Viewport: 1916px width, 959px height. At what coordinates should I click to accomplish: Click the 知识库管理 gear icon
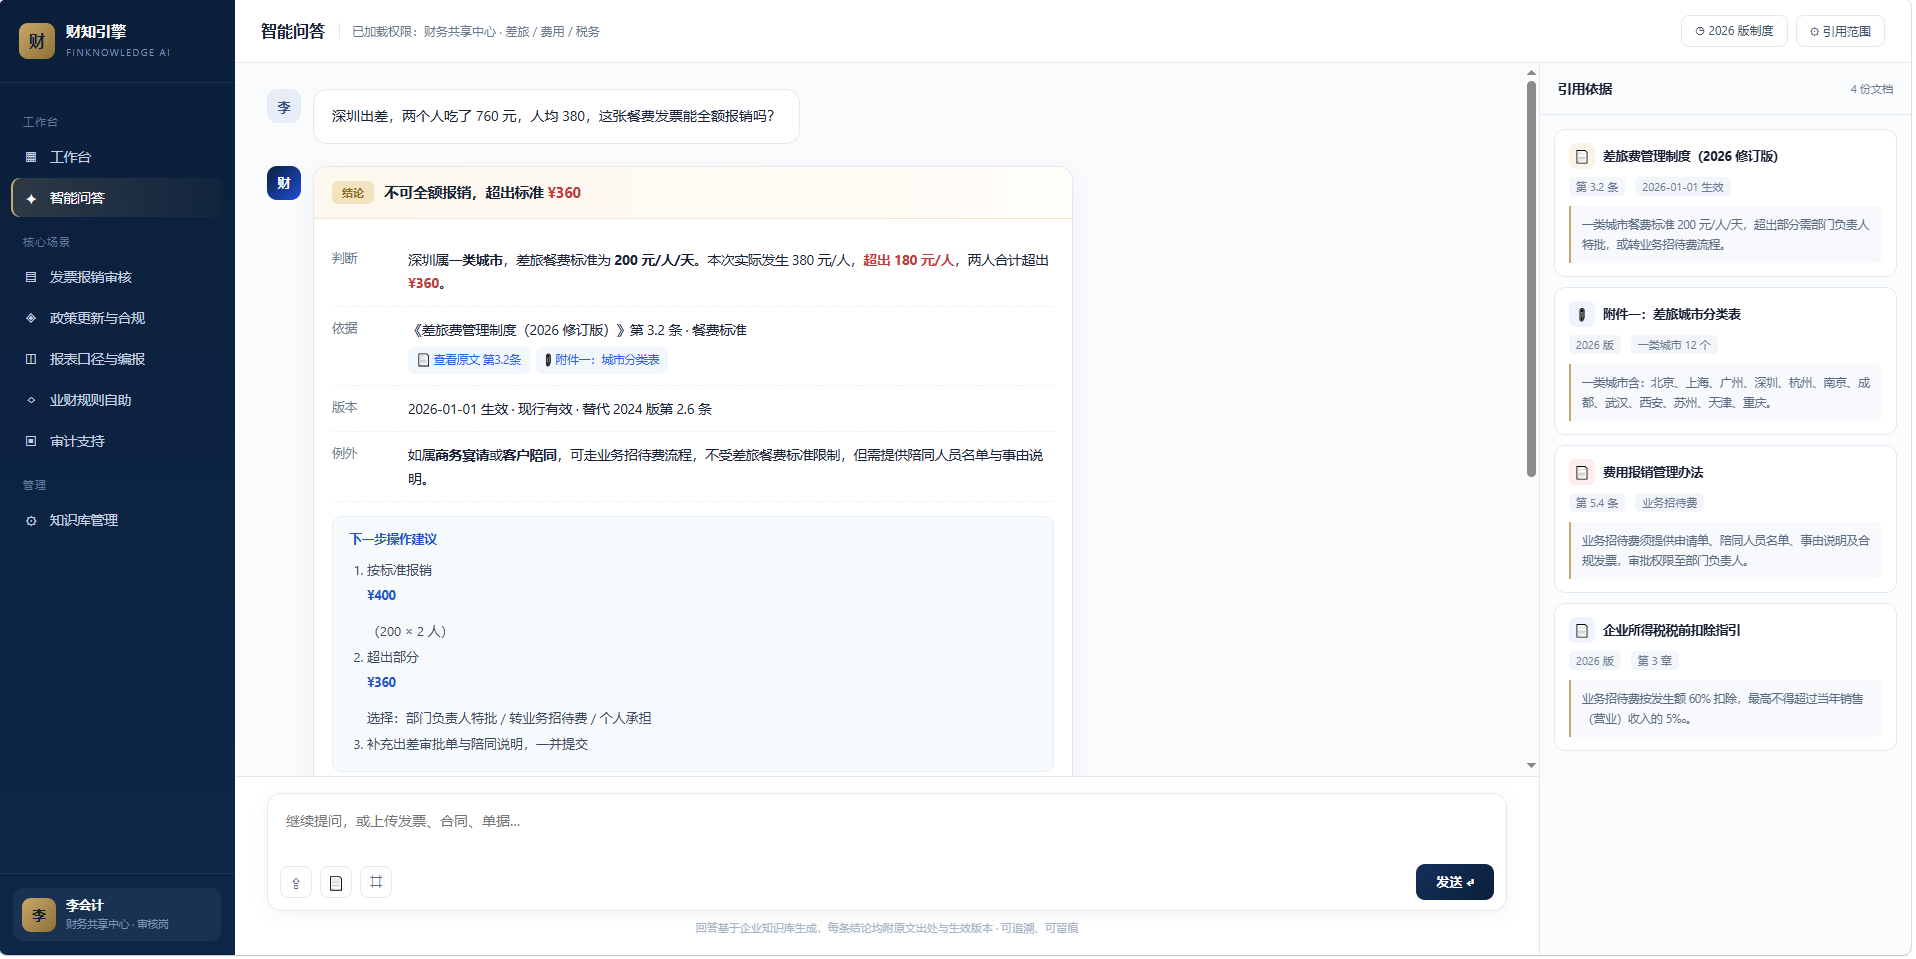pyautogui.click(x=31, y=521)
